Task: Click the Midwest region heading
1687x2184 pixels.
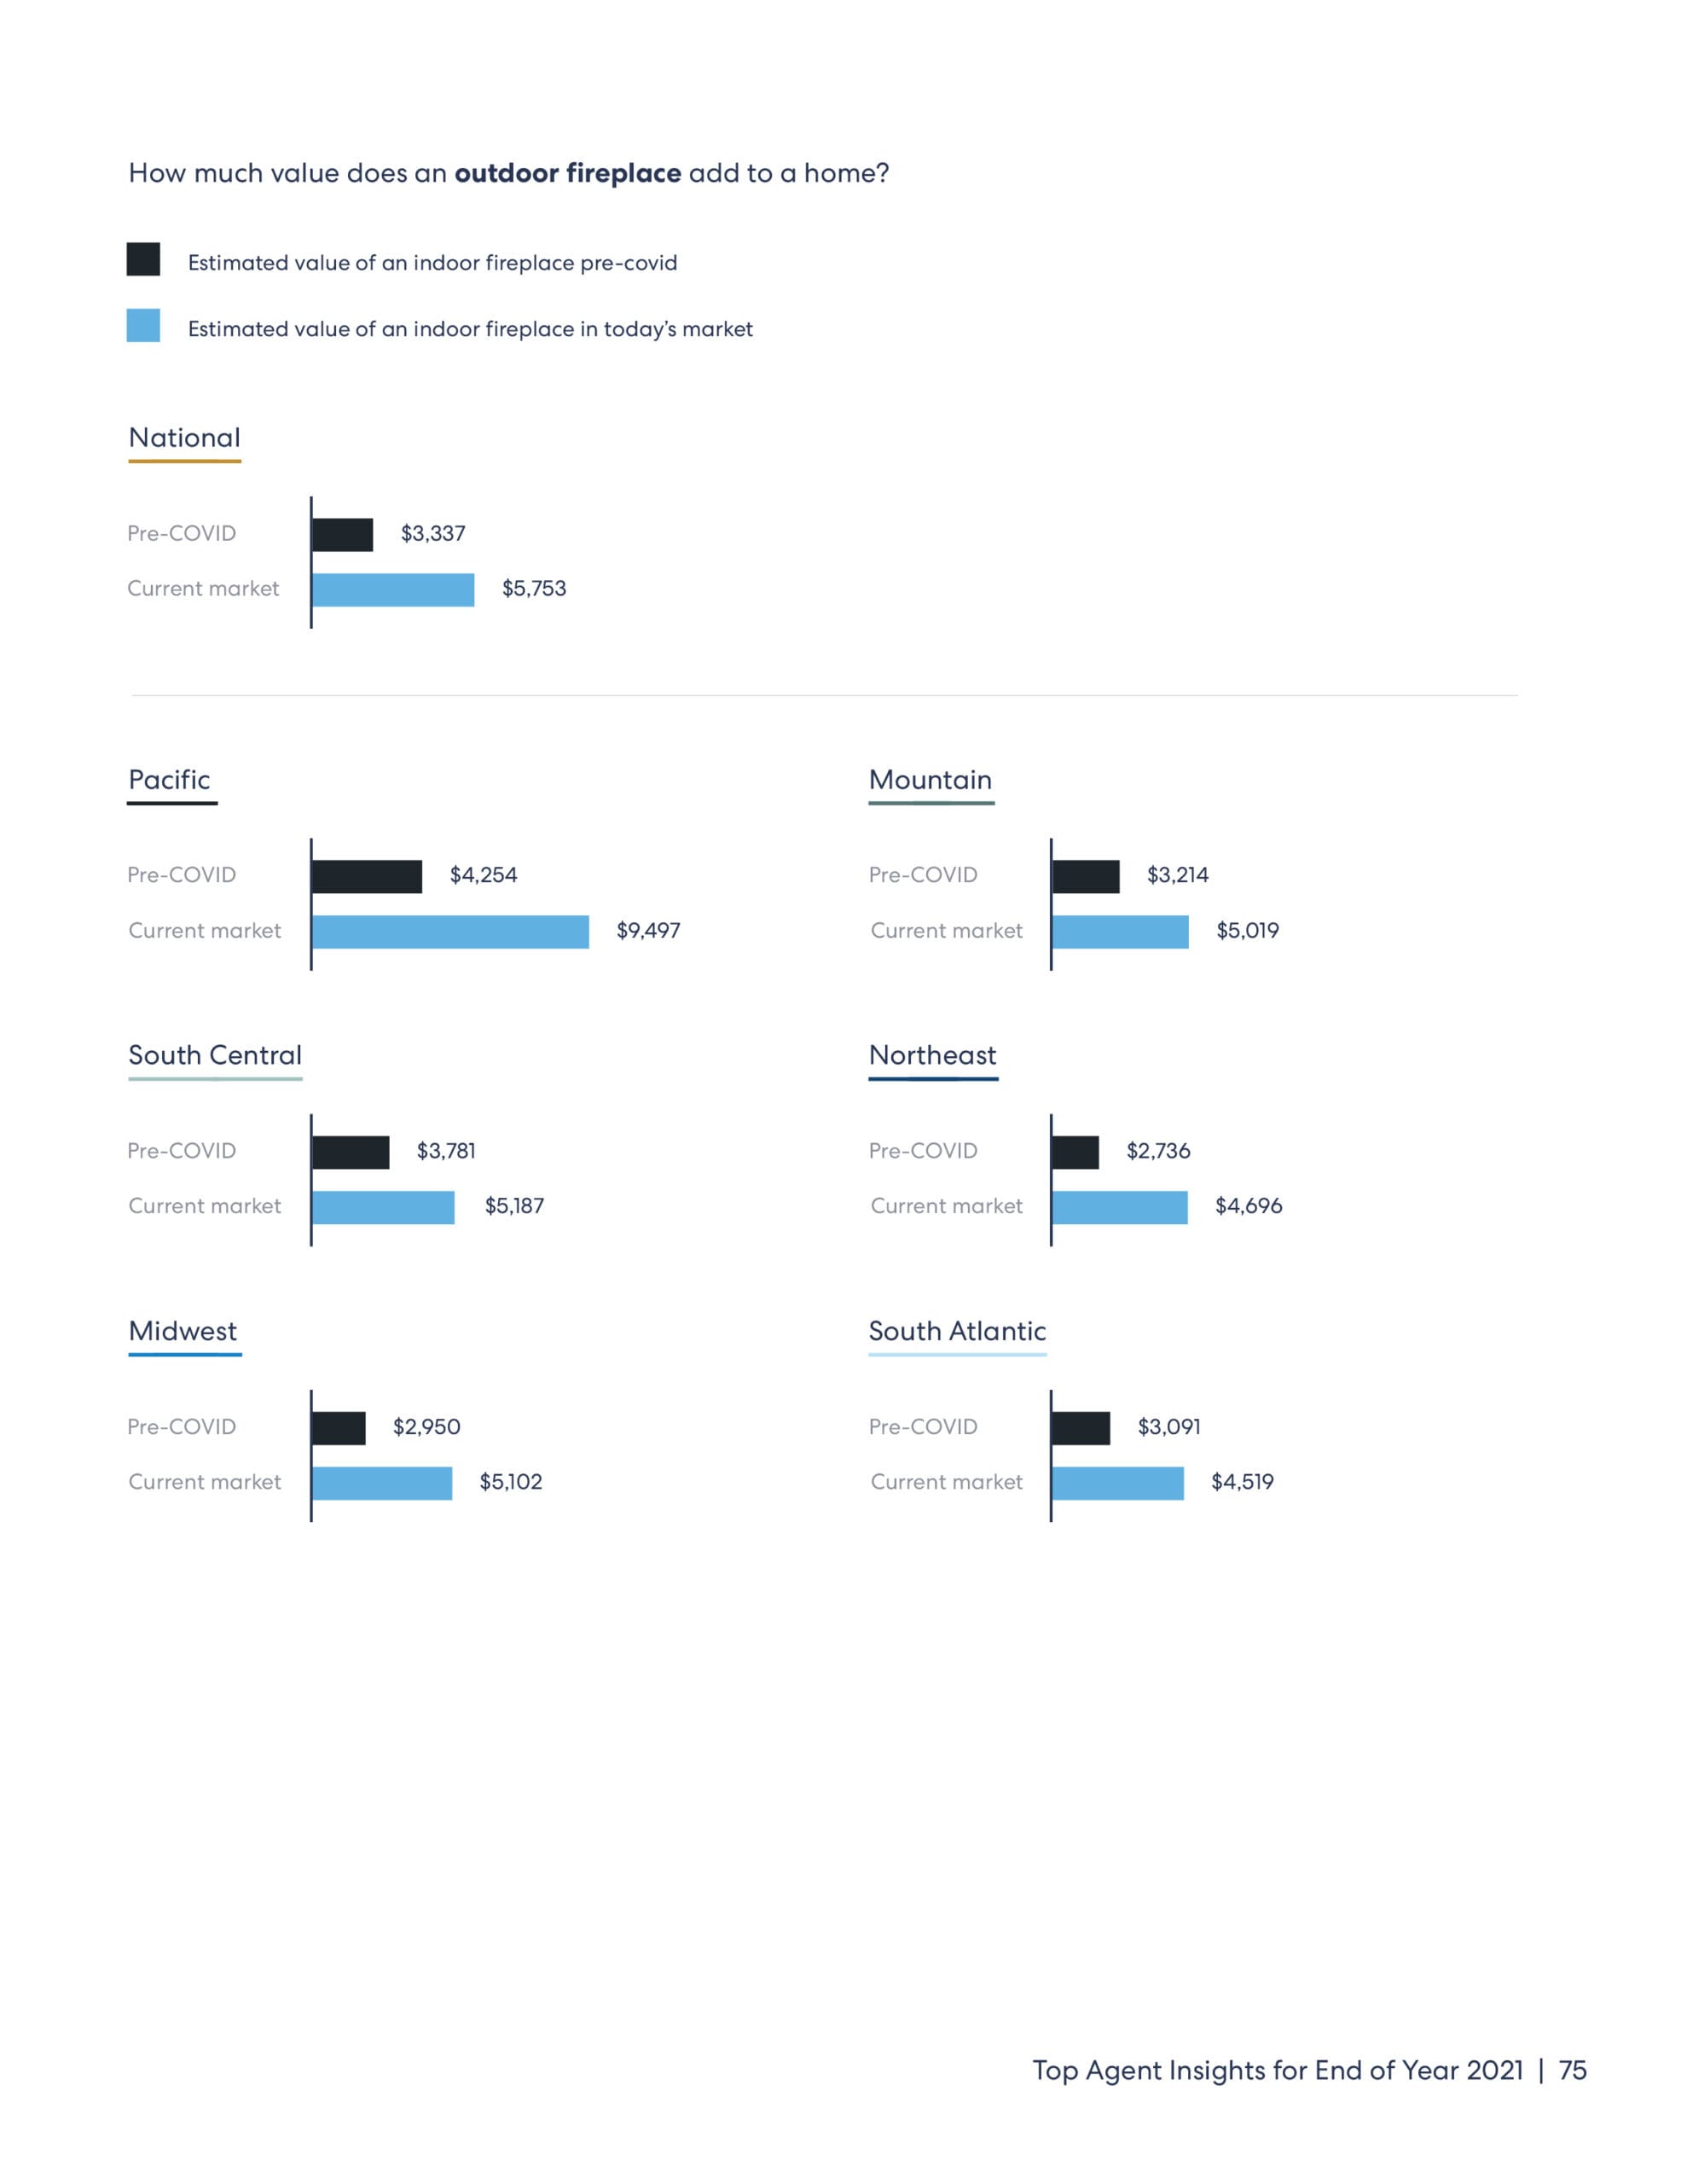Action: coord(183,1331)
